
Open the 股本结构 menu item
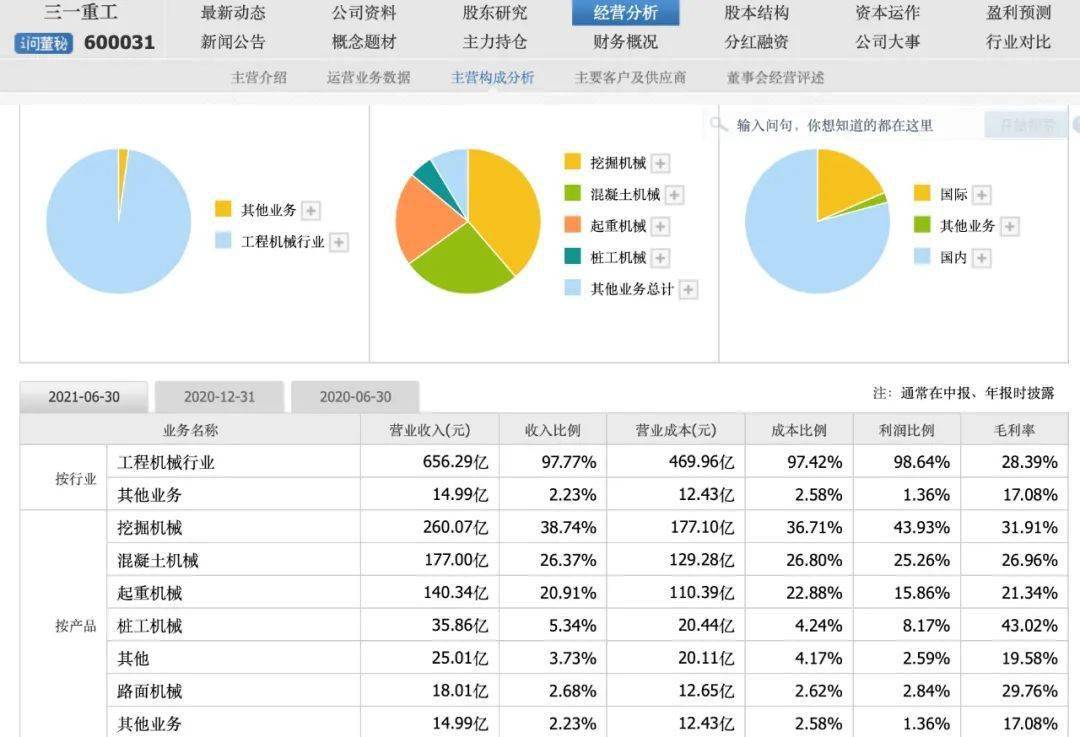(x=756, y=12)
